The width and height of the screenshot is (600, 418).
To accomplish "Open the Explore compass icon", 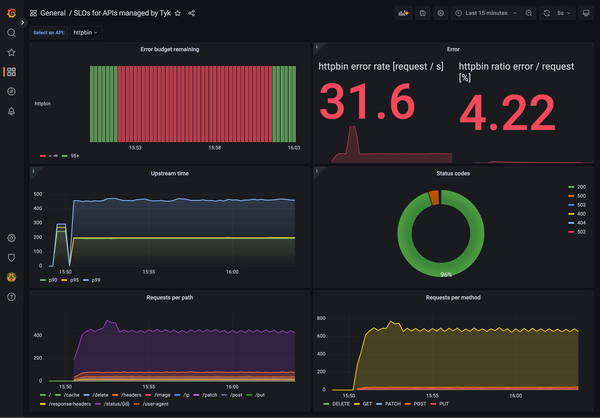I will pos(11,91).
